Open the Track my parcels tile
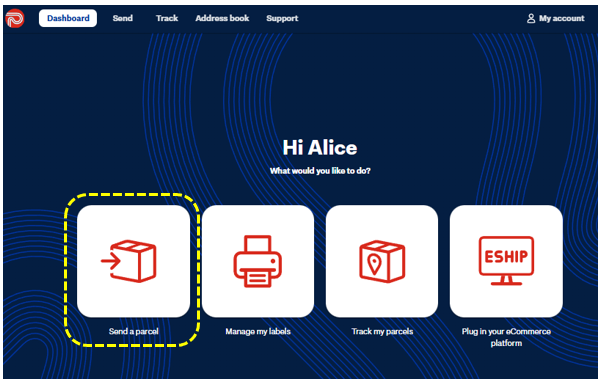The height and width of the screenshot is (385, 599). click(x=382, y=261)
